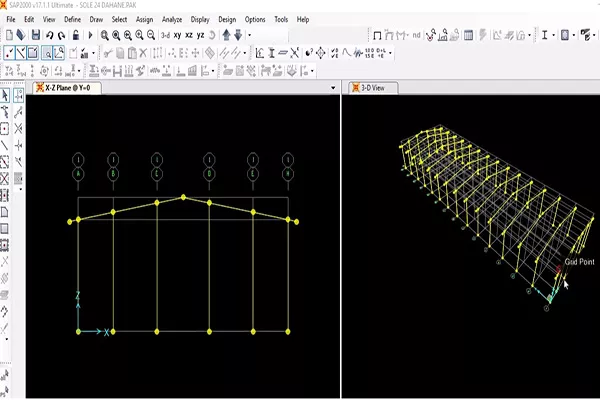Move up in list blue arrow
Image resolution: width=600 pixels, height=400 pixels.
coord(226,35)
